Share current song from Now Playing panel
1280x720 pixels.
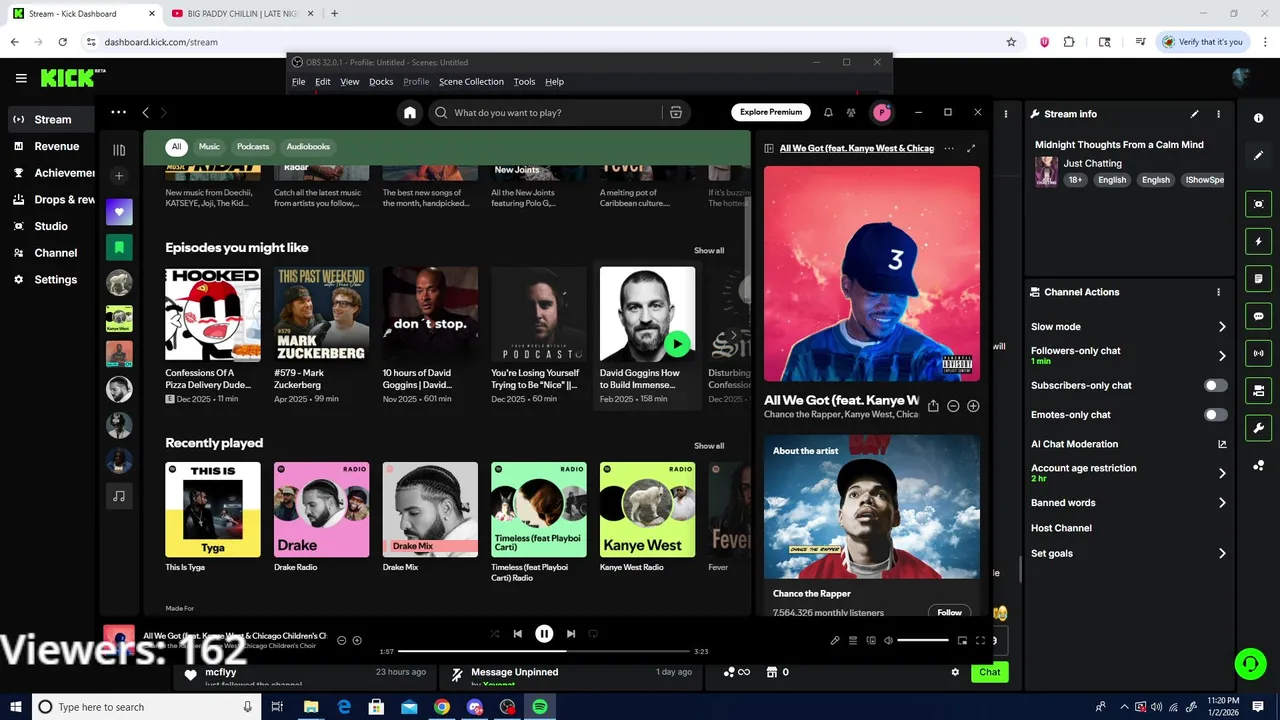[933, 406]
